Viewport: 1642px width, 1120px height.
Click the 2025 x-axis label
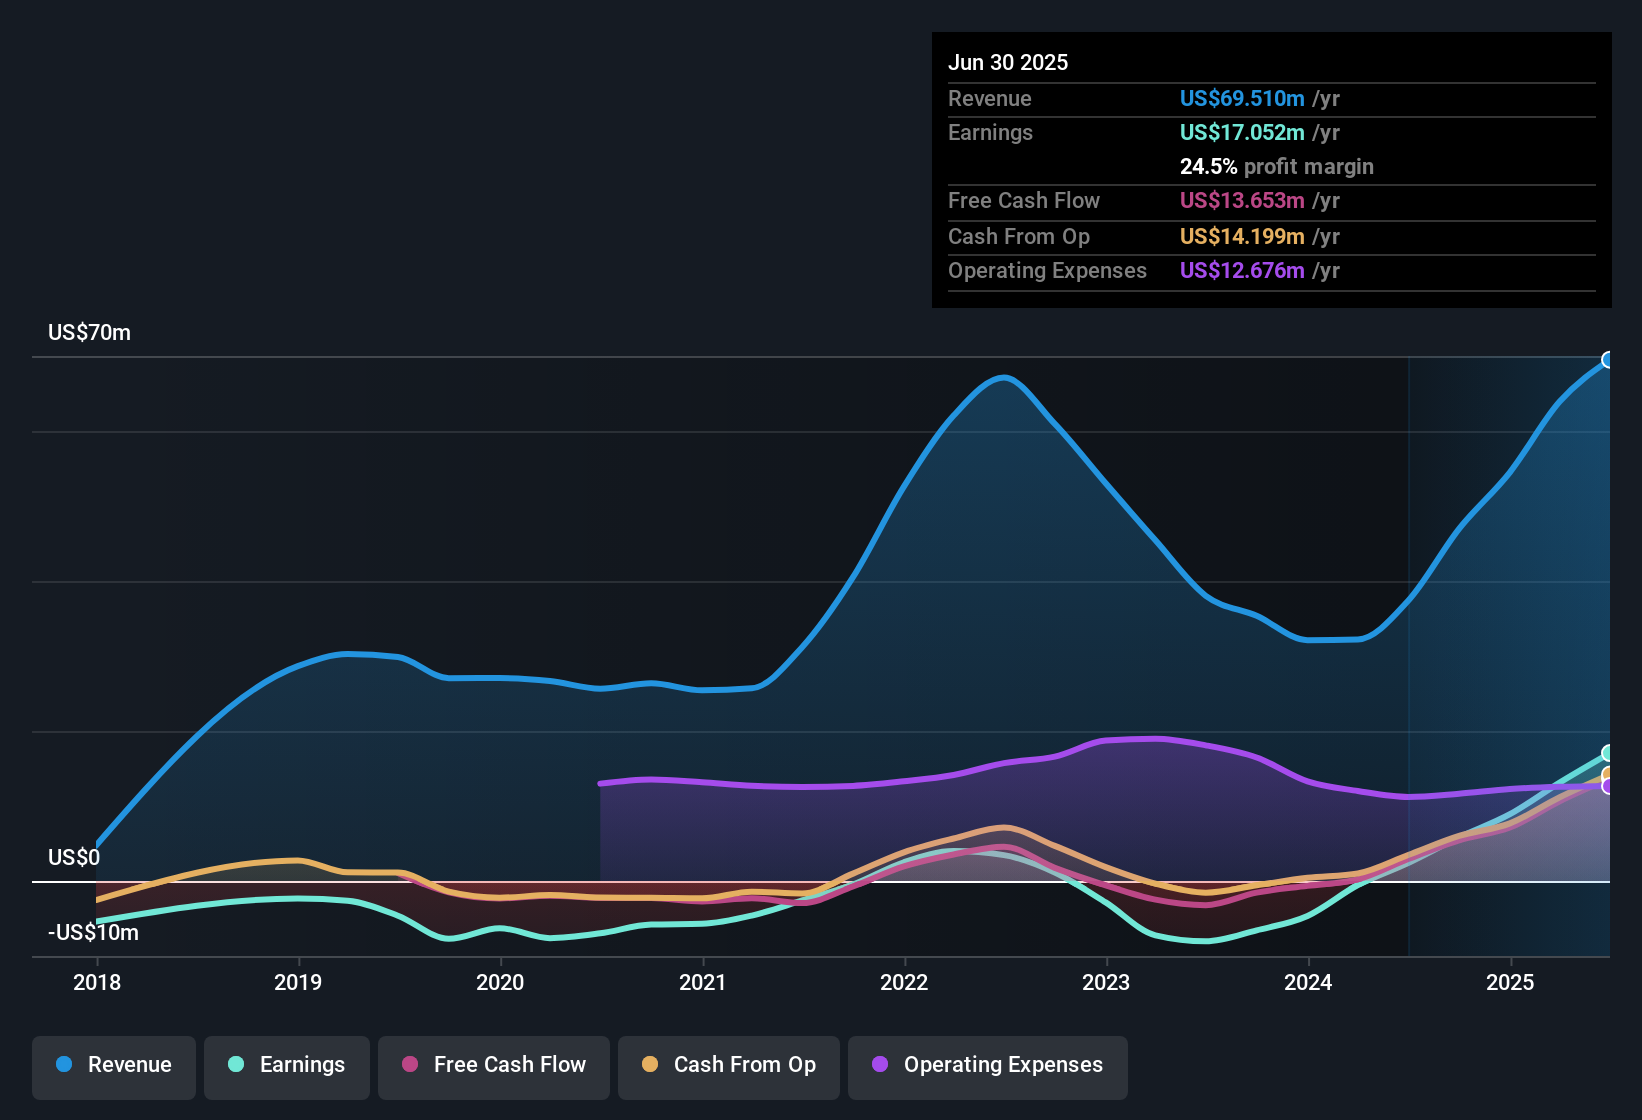click(x=1510, y=983)
